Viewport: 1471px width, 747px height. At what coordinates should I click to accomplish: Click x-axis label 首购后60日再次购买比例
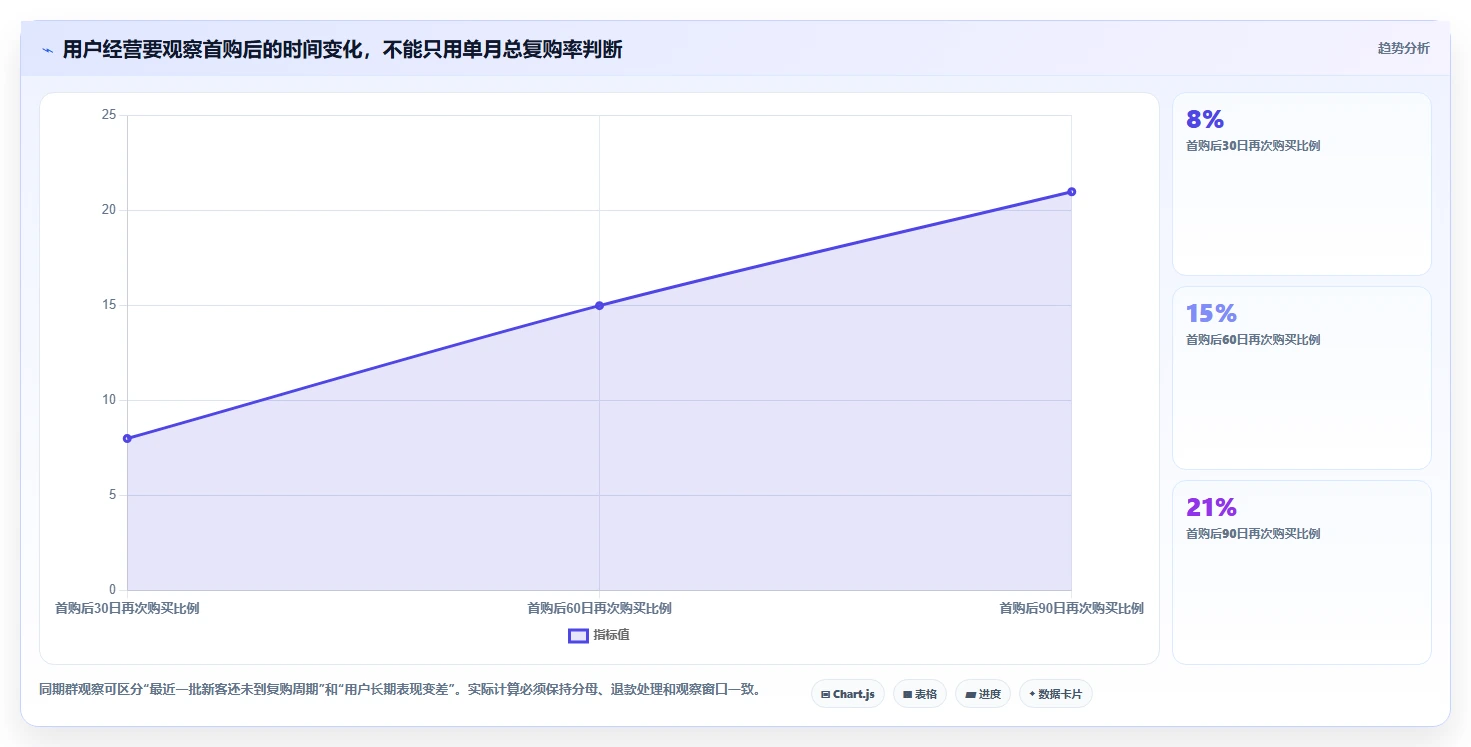click(x=599, y=608)
